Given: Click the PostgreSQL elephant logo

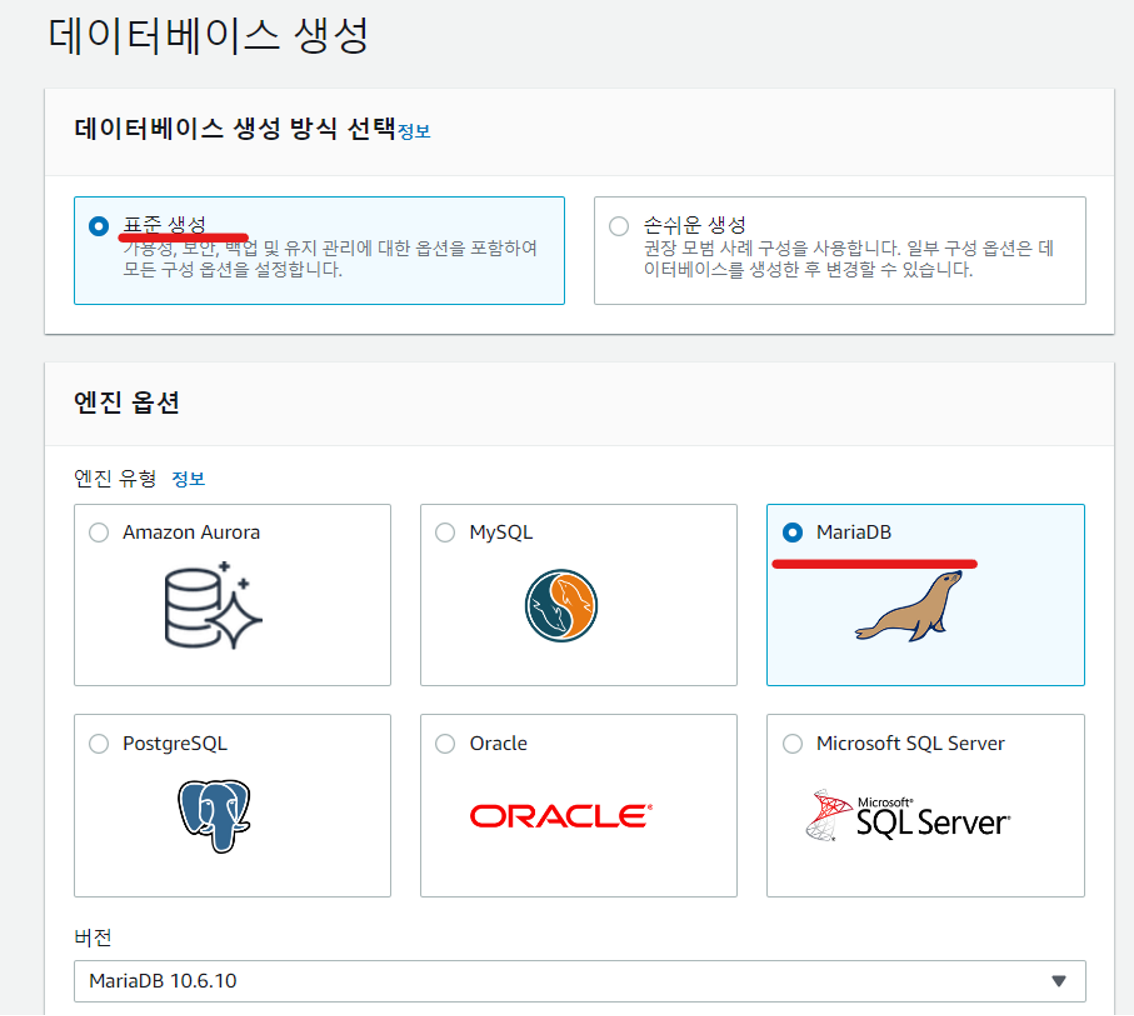Looking at the screenshot, I should point(214,816).
